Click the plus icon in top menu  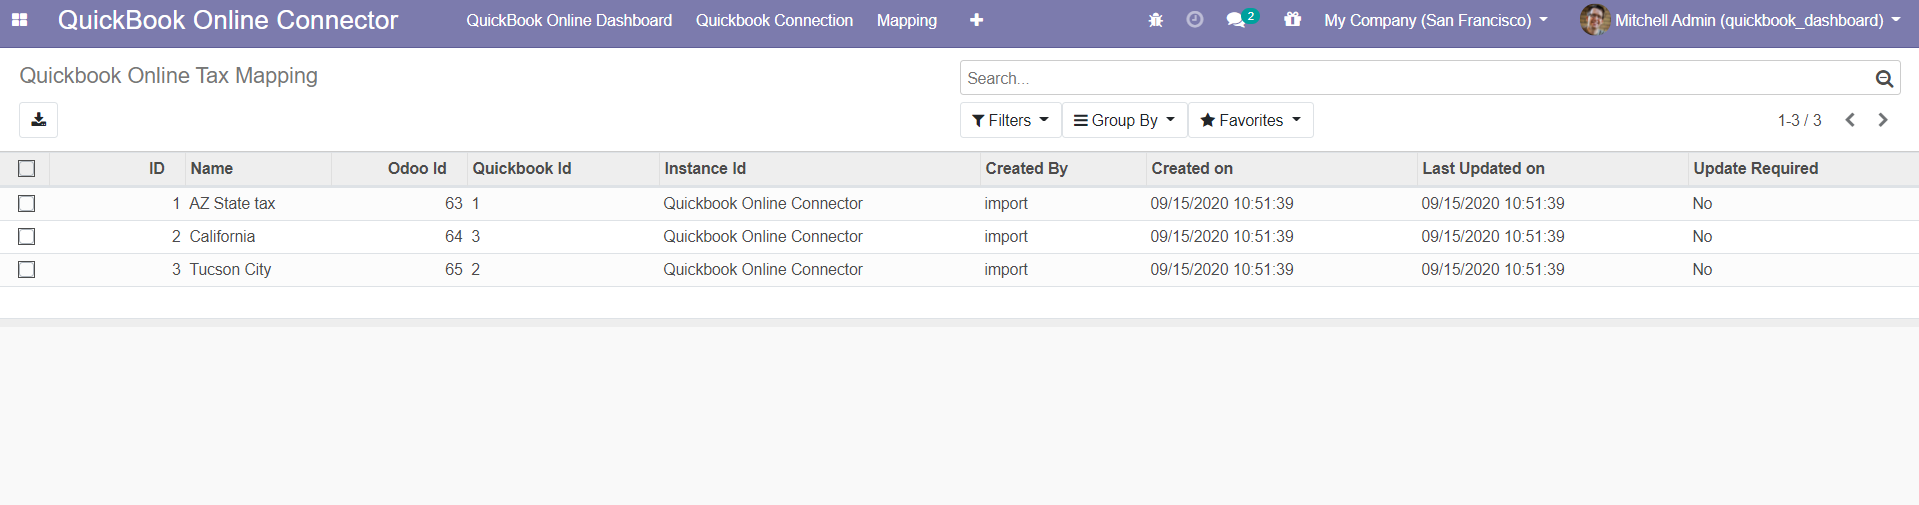click(x=976, y=20)
